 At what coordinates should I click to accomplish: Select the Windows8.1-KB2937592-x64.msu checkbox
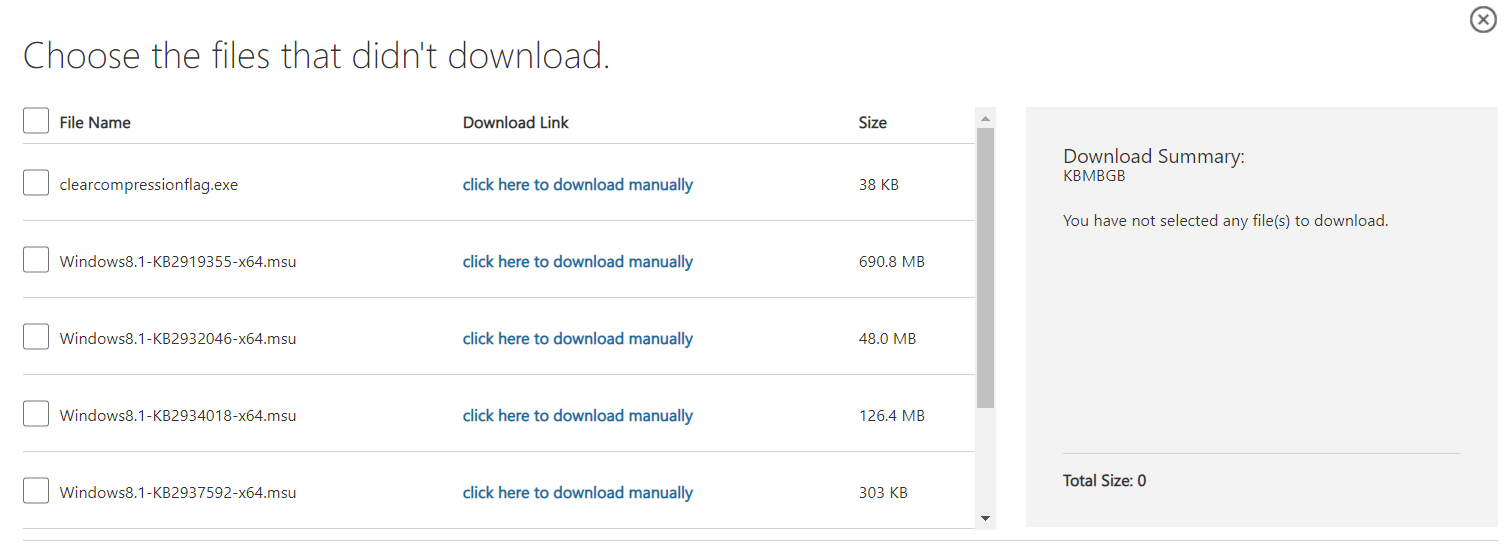click(x=36, y=491)
